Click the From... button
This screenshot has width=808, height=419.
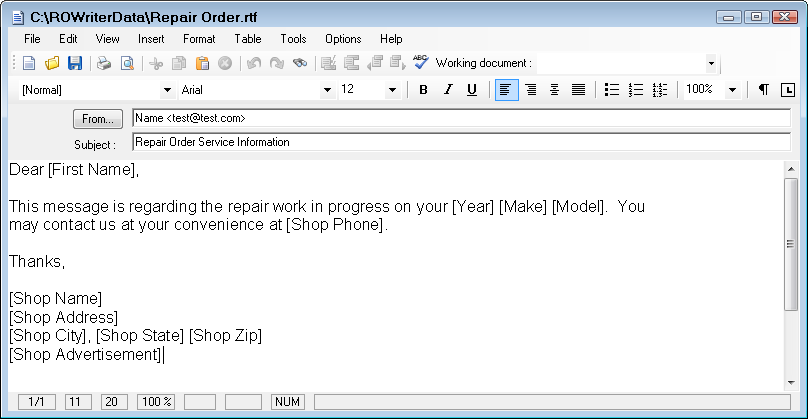[x=97, y=119]
